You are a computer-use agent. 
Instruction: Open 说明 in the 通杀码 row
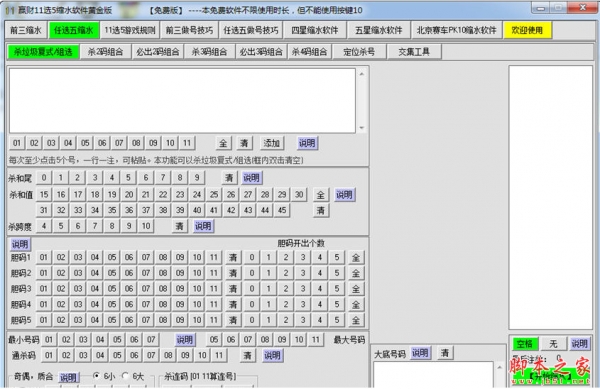click(x=272, y=355)
